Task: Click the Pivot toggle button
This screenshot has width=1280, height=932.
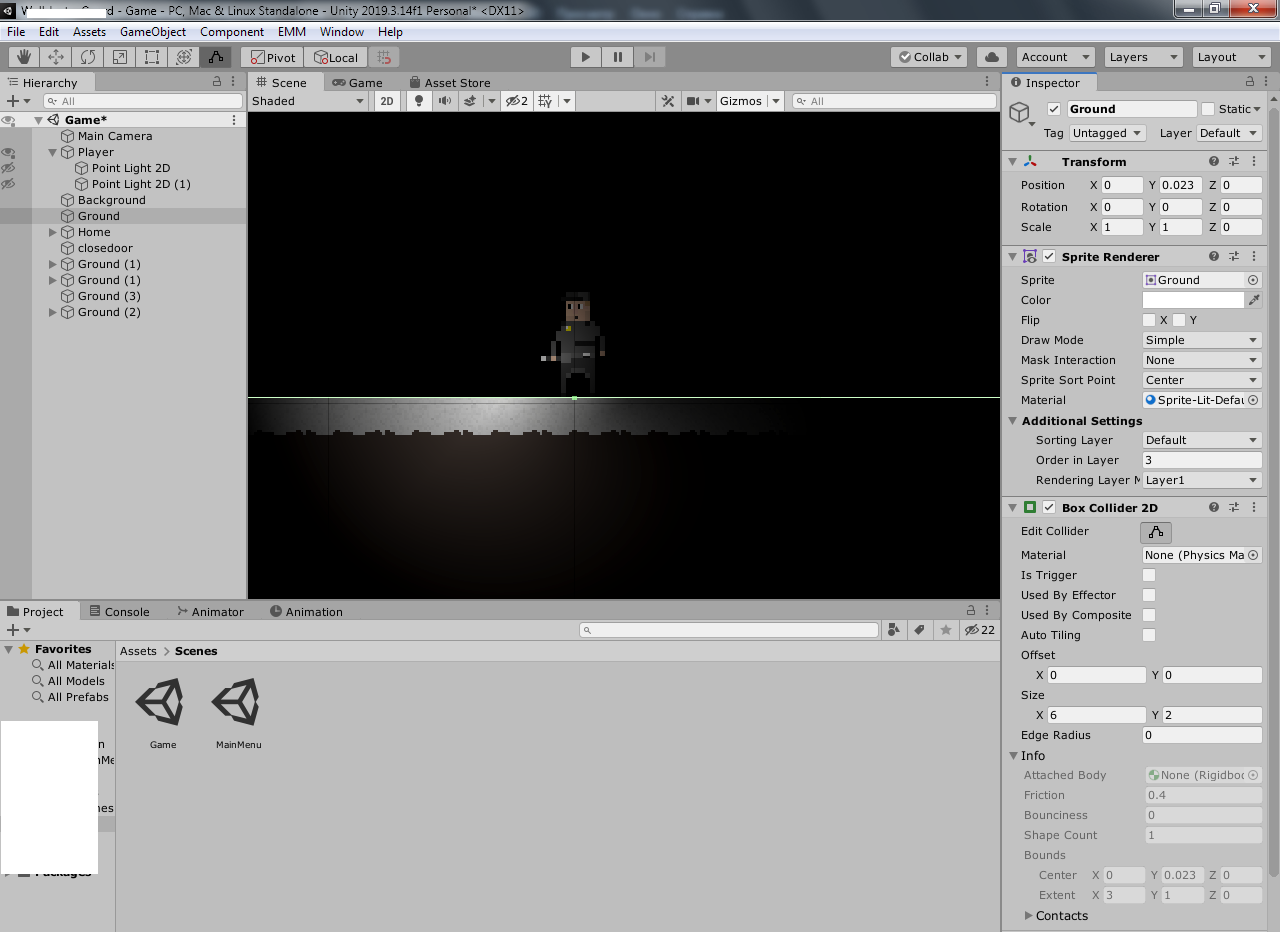Action: (273, 57)
